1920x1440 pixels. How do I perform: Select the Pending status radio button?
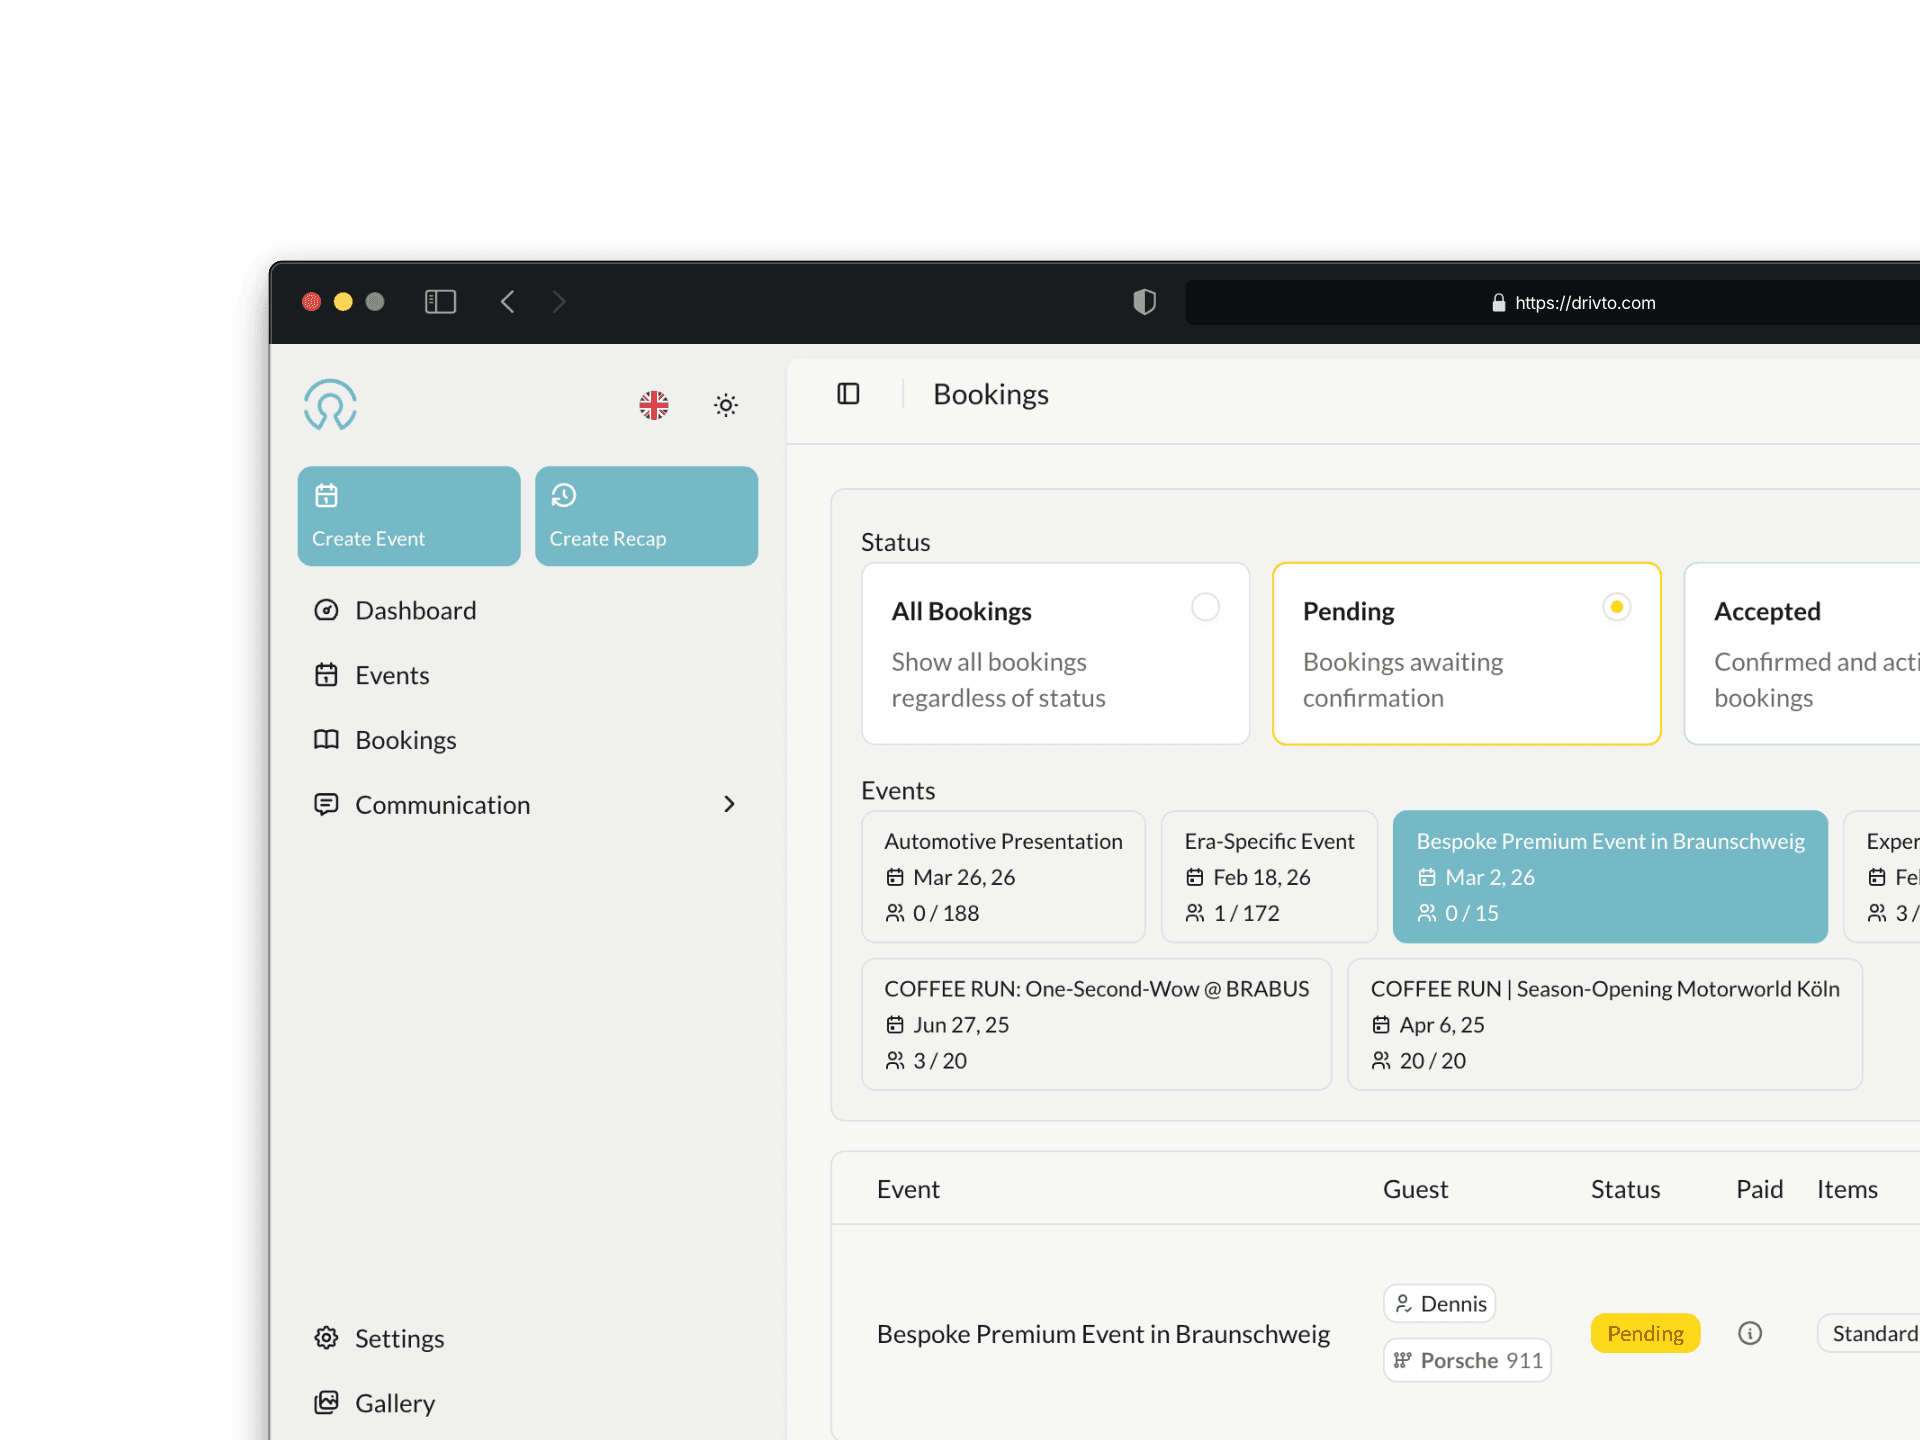pyautogui.click(x=1616, y=607)
